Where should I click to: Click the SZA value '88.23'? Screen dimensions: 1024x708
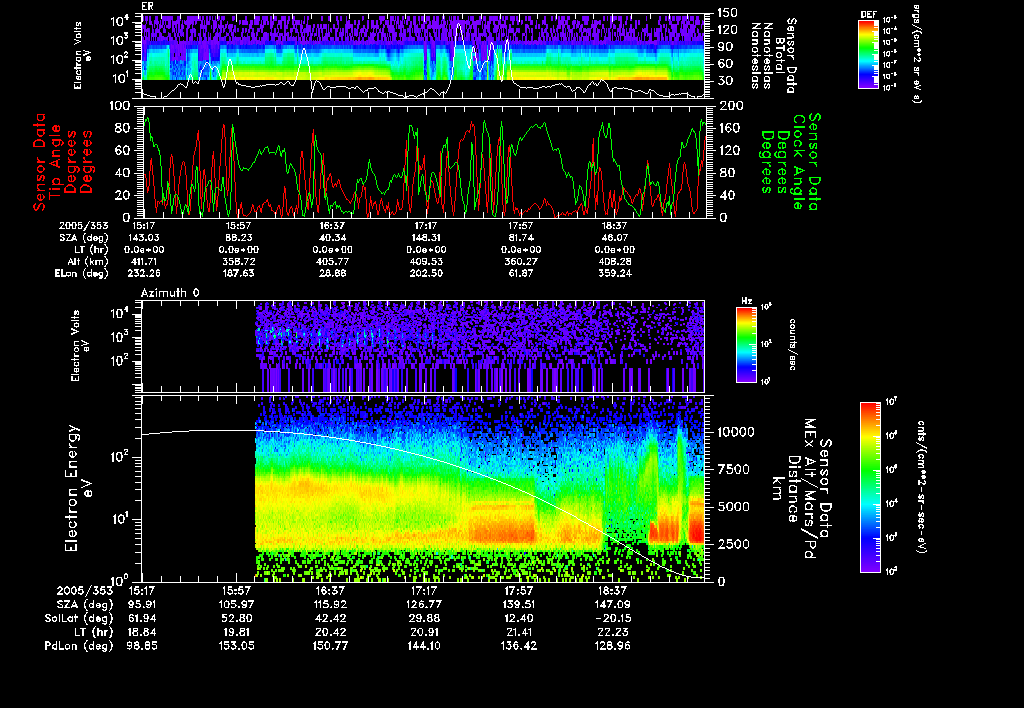(x=238, y=238)
